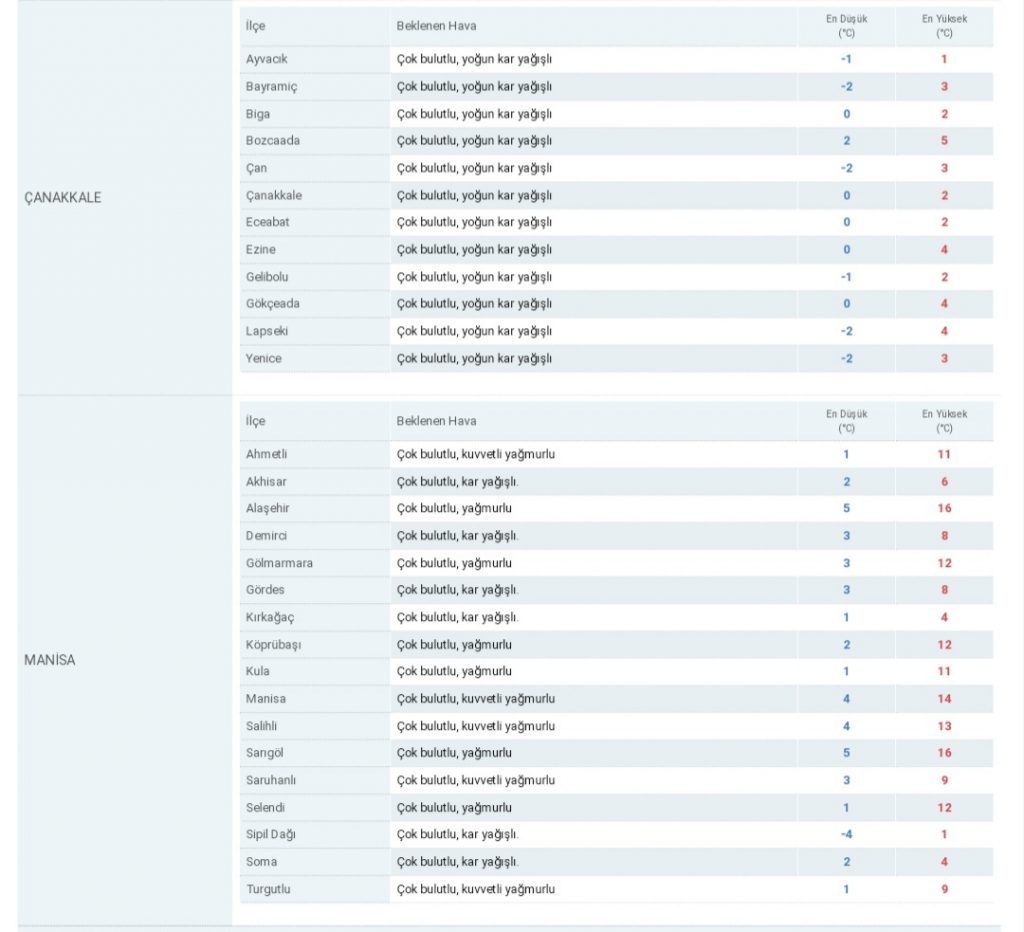
Task: Click En Düşük header in Çanakkale table
Action: click(846, 26)
